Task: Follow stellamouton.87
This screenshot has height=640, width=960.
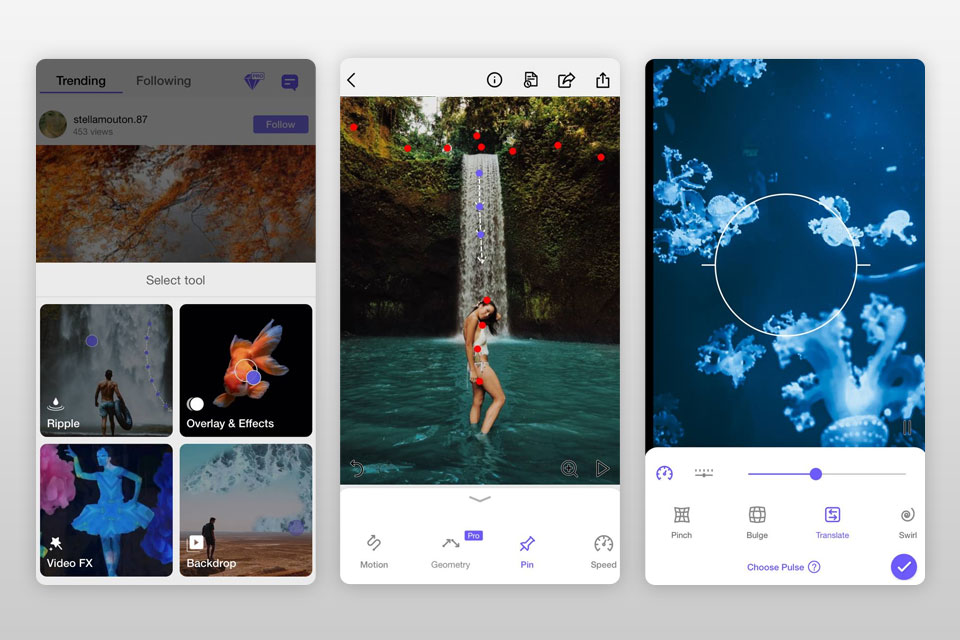Action: point(280,124)
